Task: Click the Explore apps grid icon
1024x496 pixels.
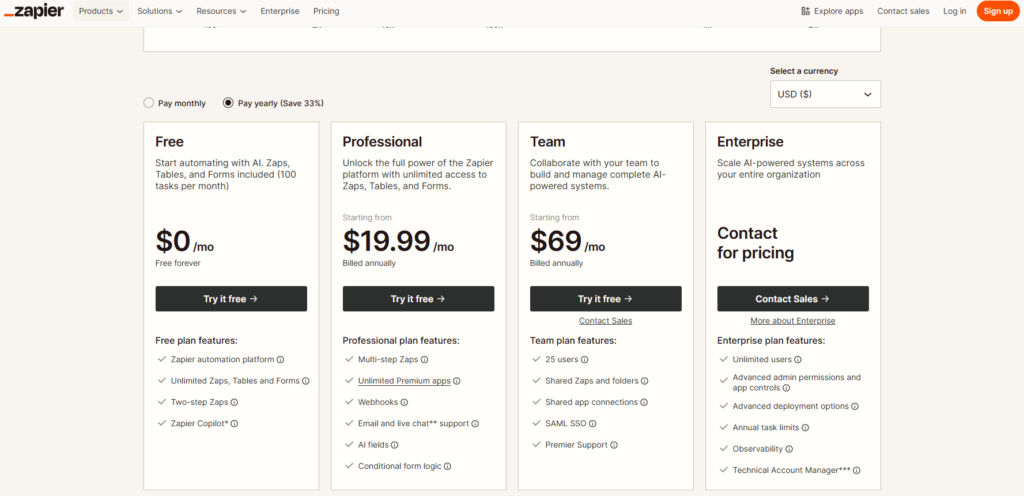Action: click(x=806, y=11)
